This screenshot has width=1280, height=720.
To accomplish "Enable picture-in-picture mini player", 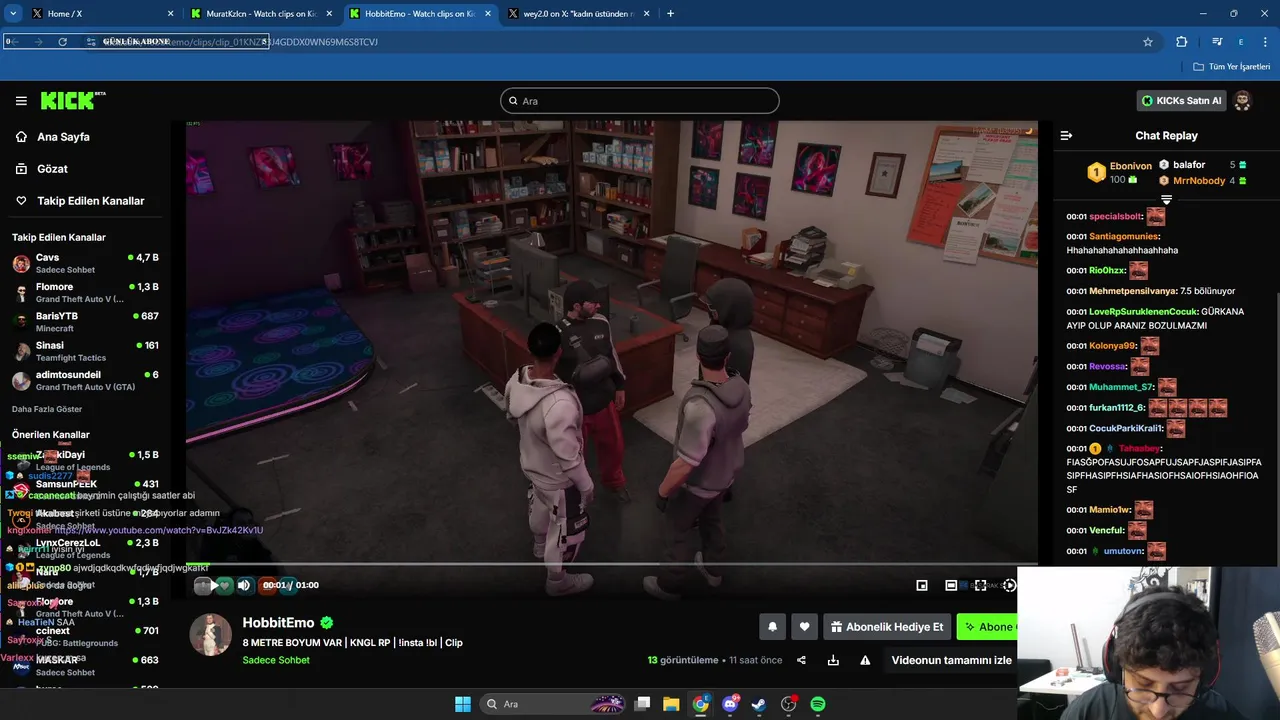I will [x=922, y=585].
